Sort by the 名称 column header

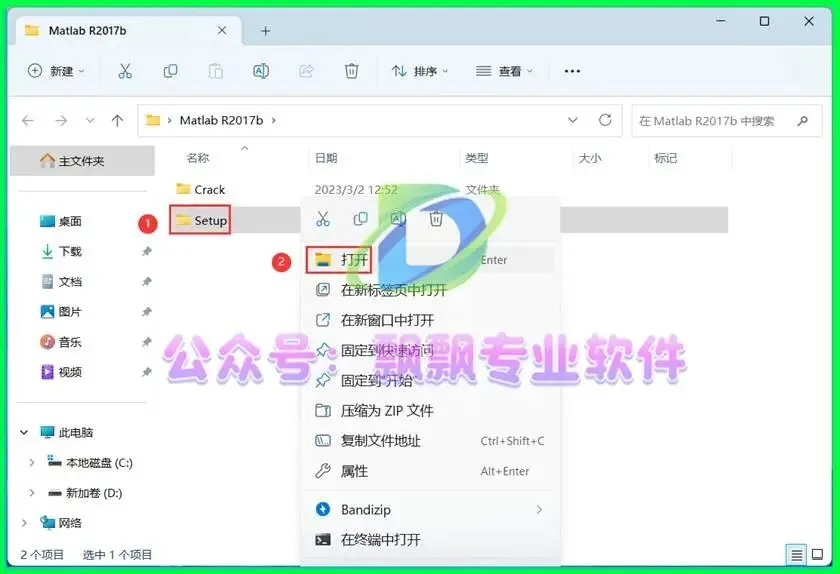[x=198, y=158]
